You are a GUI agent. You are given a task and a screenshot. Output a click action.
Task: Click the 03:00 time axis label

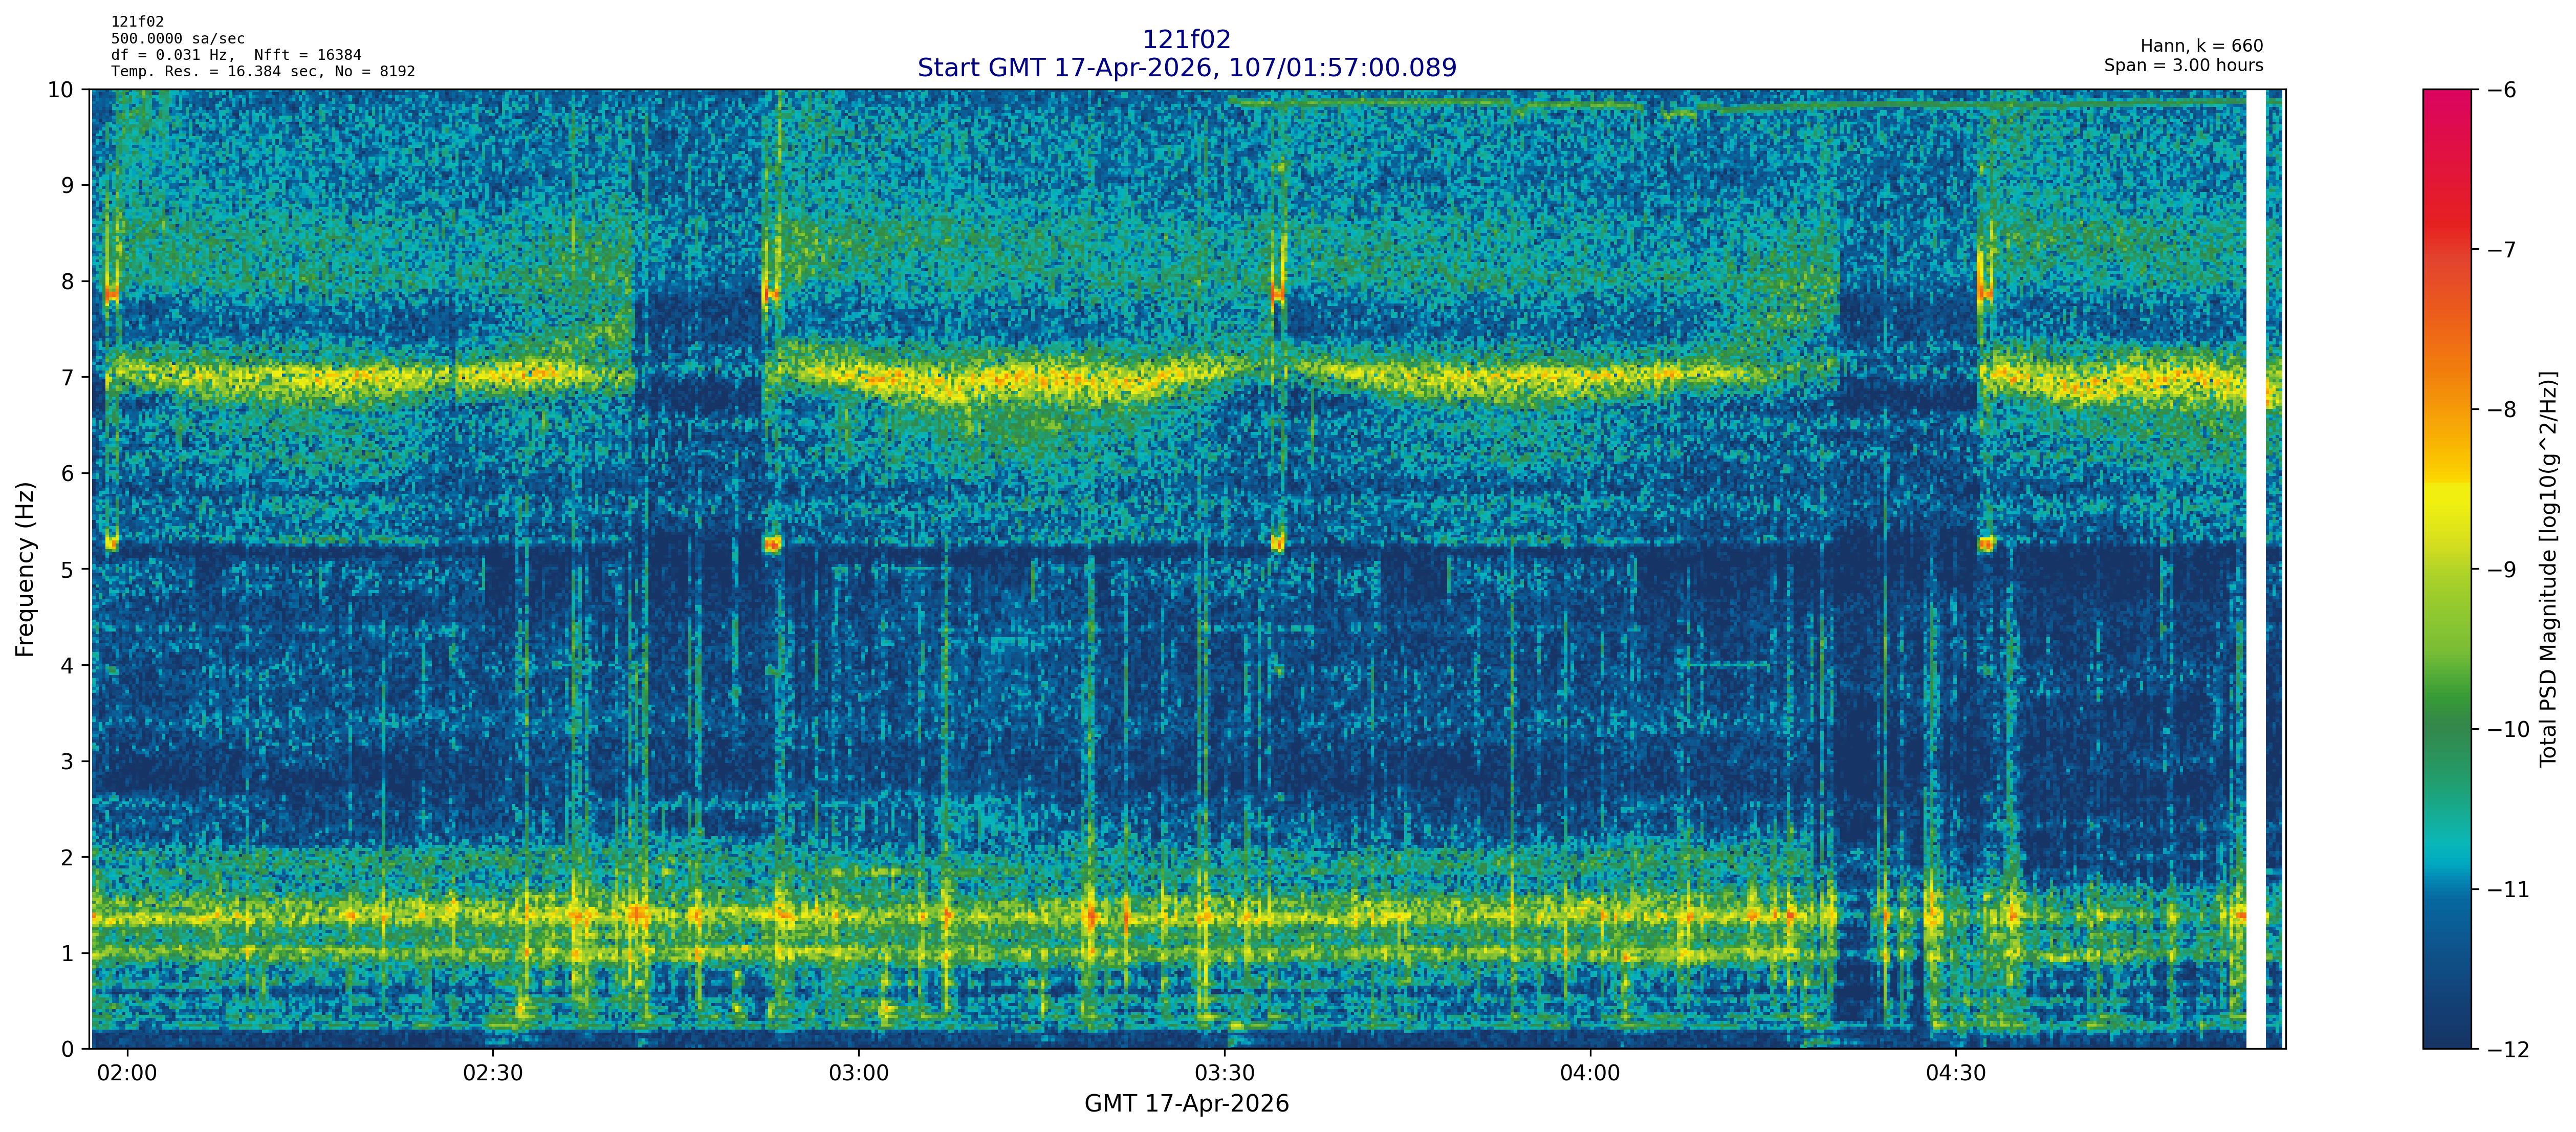[x=858, y=1074]
